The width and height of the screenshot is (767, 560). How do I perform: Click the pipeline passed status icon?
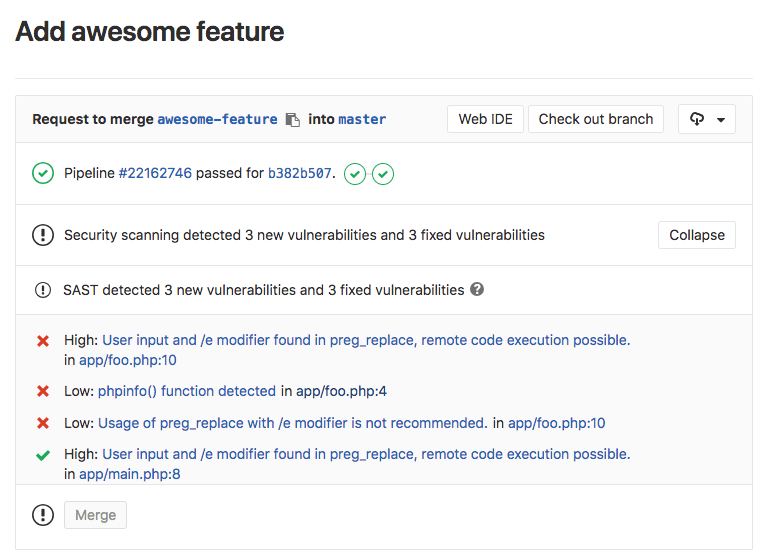point(43,174)
